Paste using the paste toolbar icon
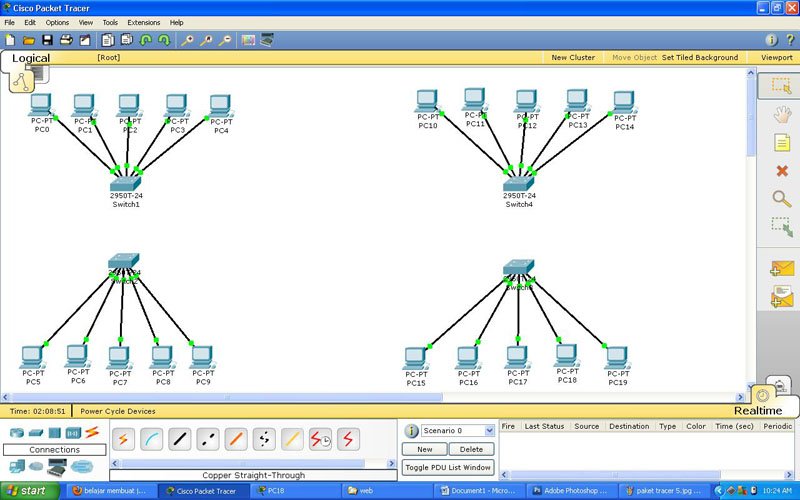800x500 pixels. [x=126, y=40]
